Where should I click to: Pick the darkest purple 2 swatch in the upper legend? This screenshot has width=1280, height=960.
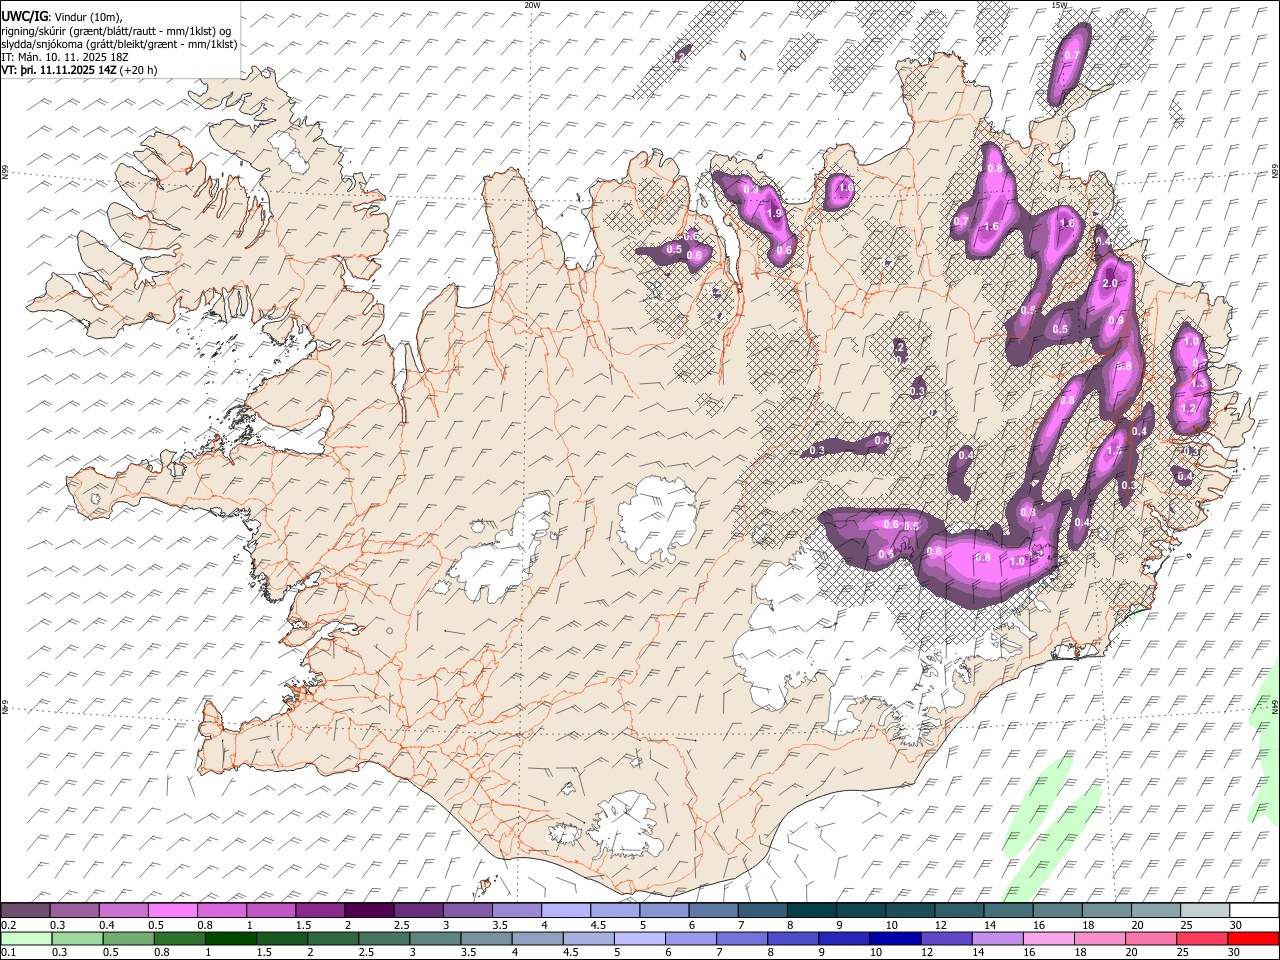(369, 911)
